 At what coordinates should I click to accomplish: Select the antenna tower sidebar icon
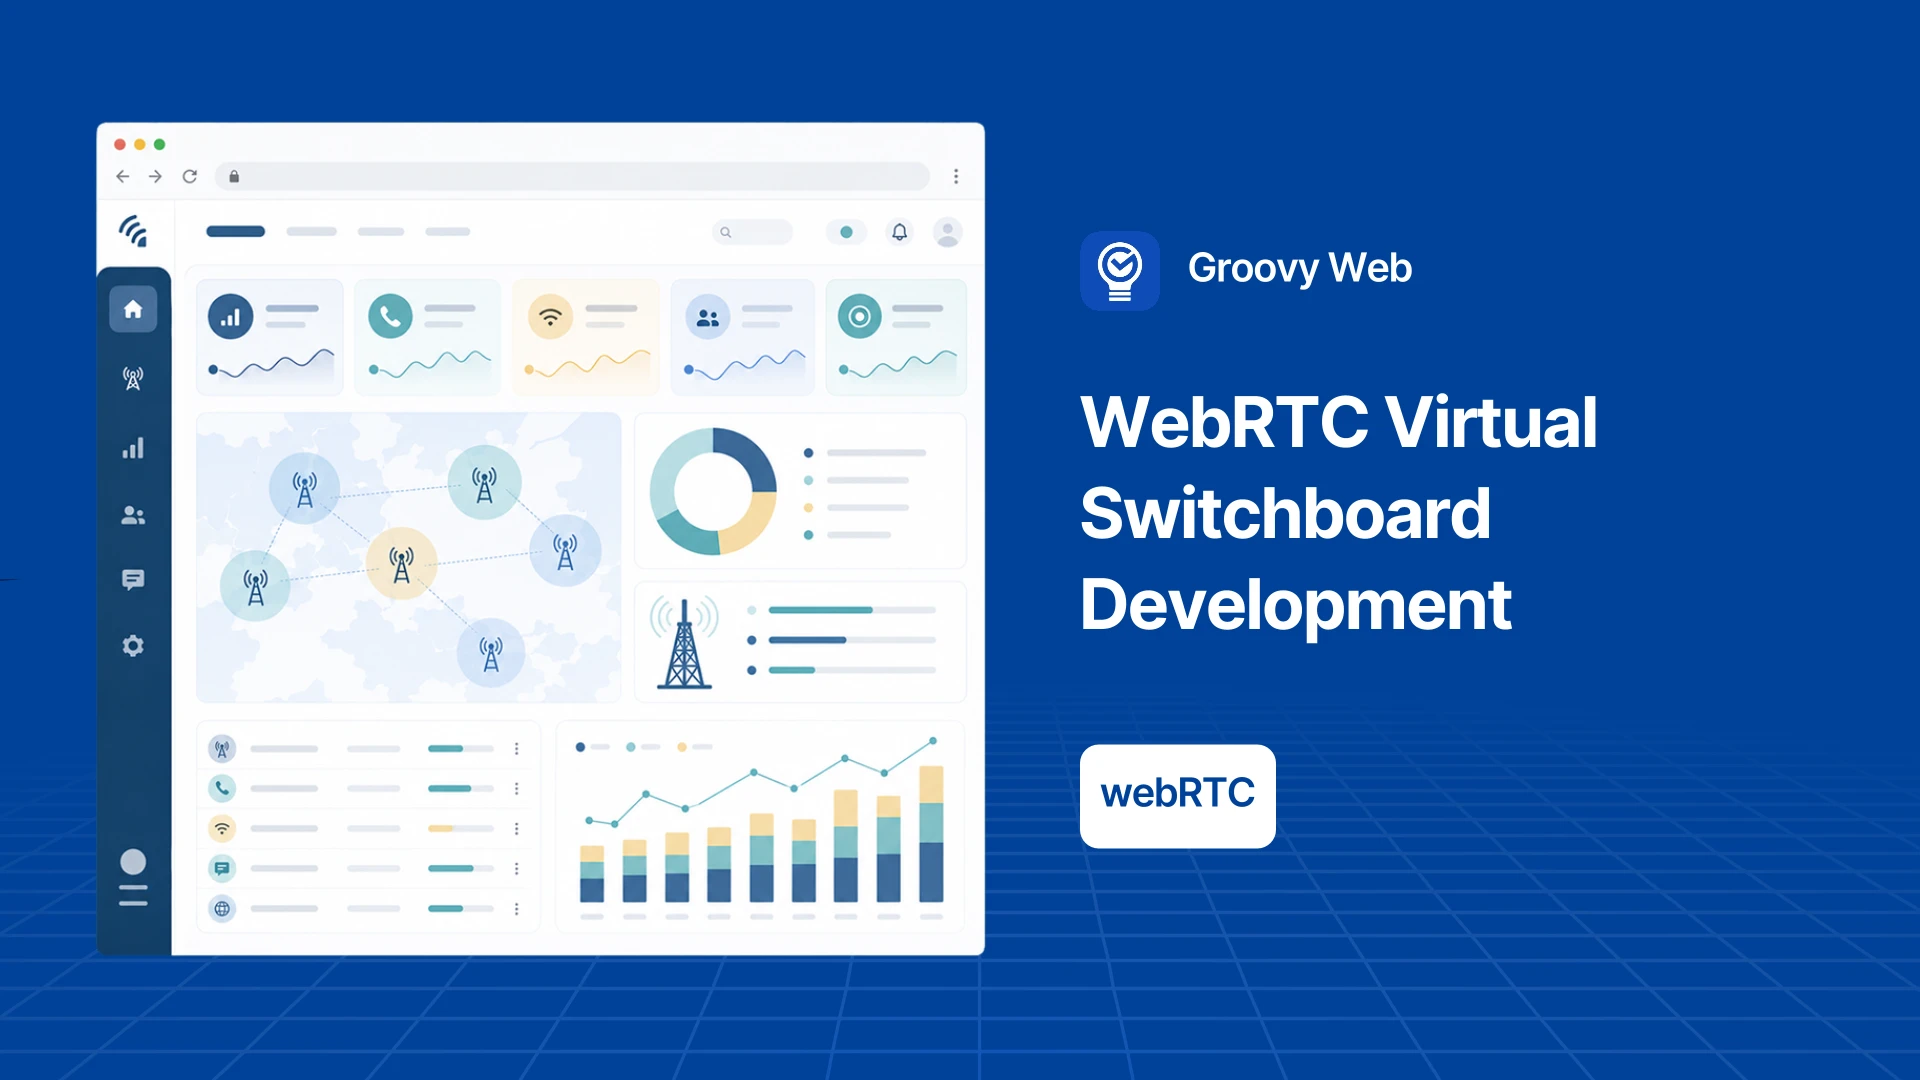pyautogui.click(x=133, y=378)
